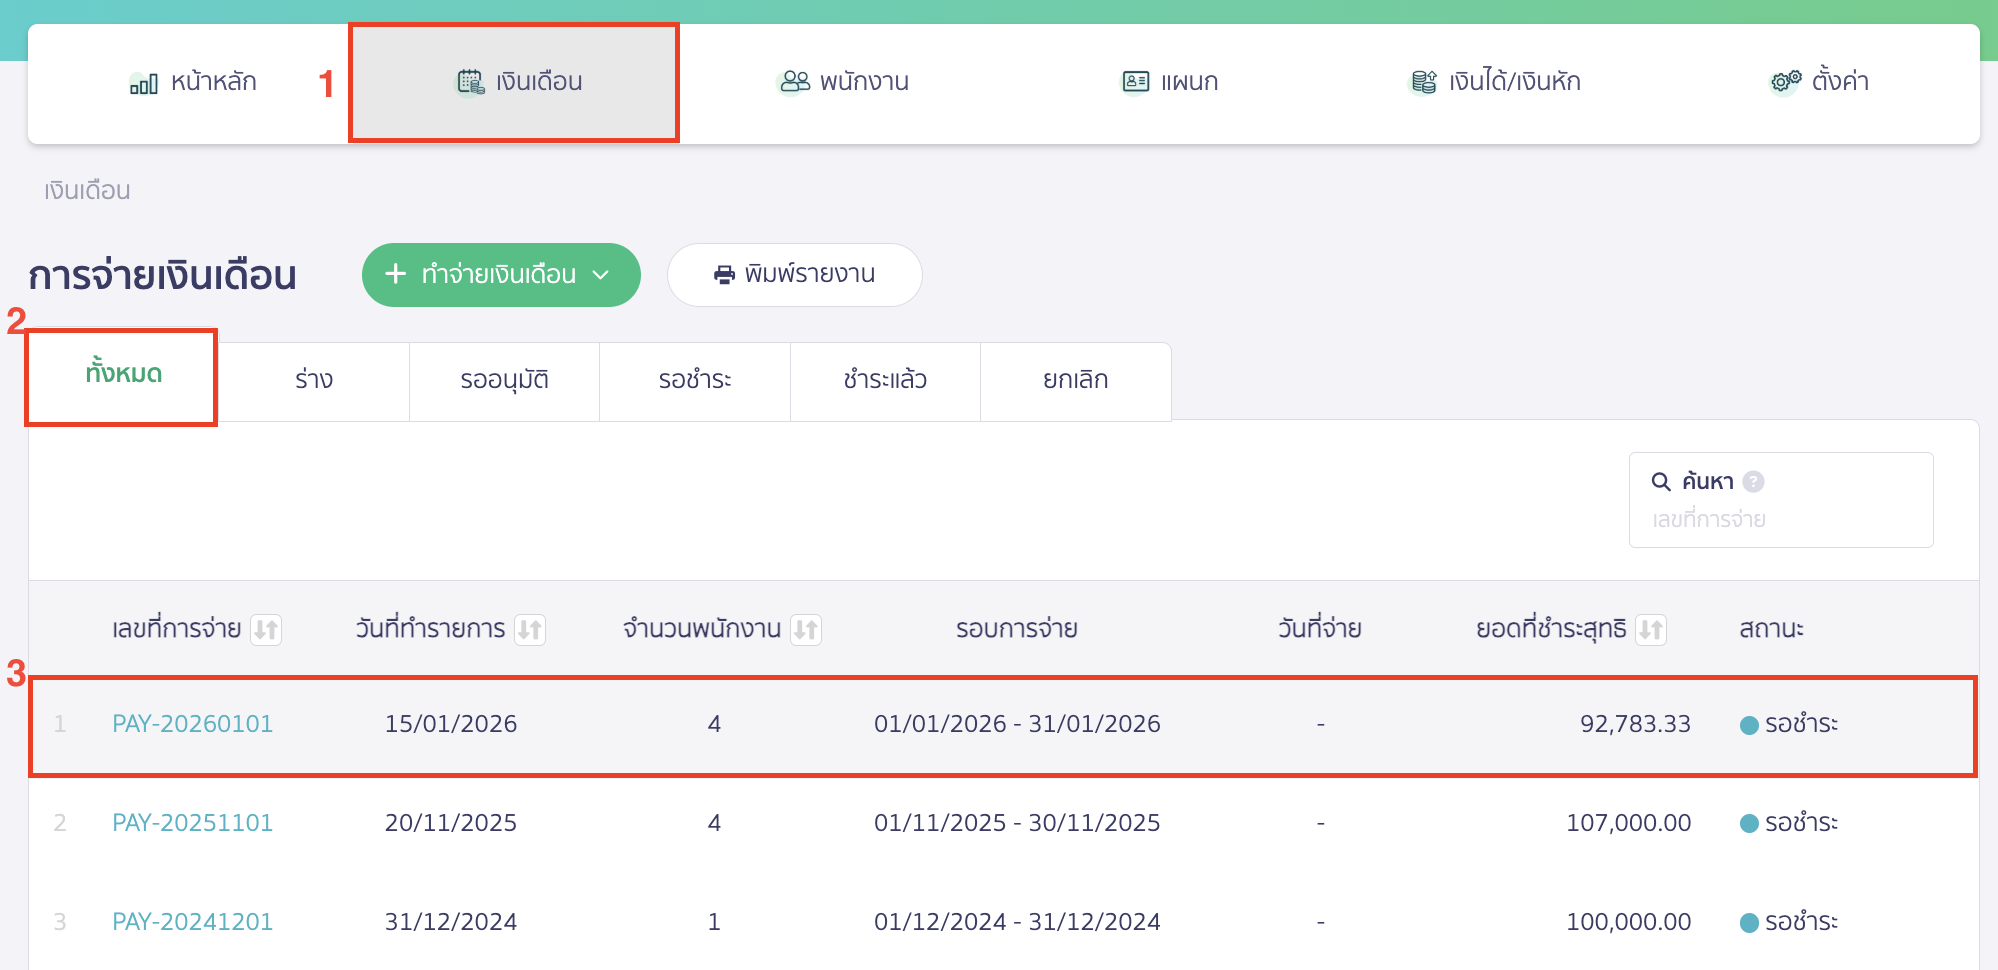Click the printer icon on พิมพ์รายงาน

(722, 274)
